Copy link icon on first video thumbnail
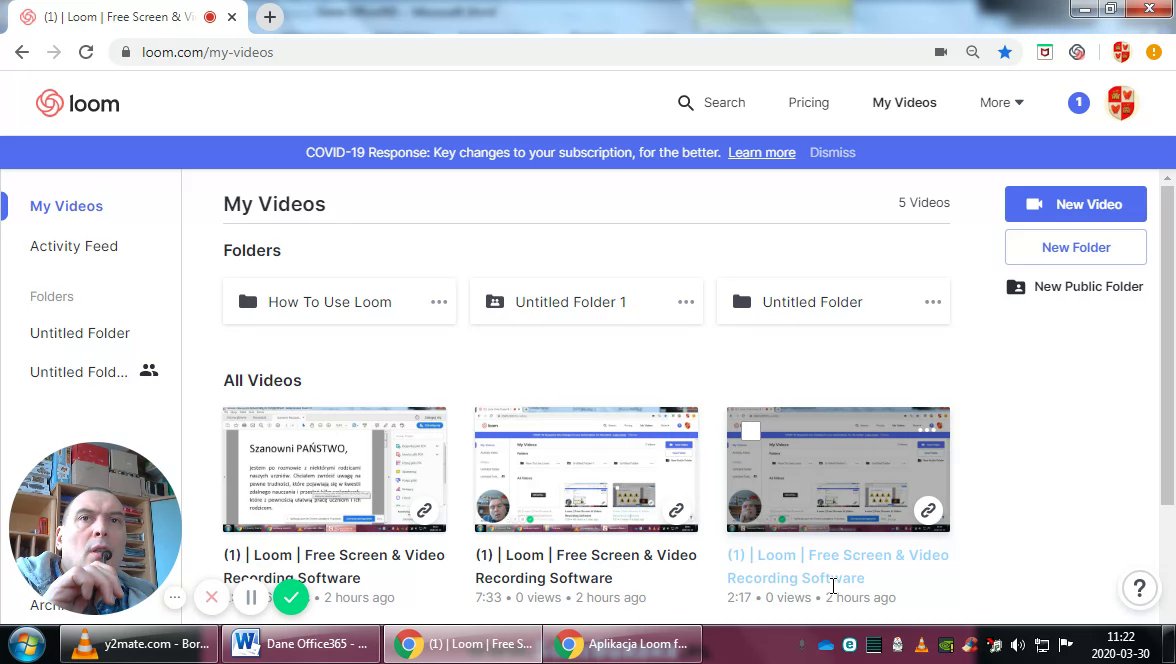The width and height of the screenshot is (1176, 664). (x=424, y=510)
